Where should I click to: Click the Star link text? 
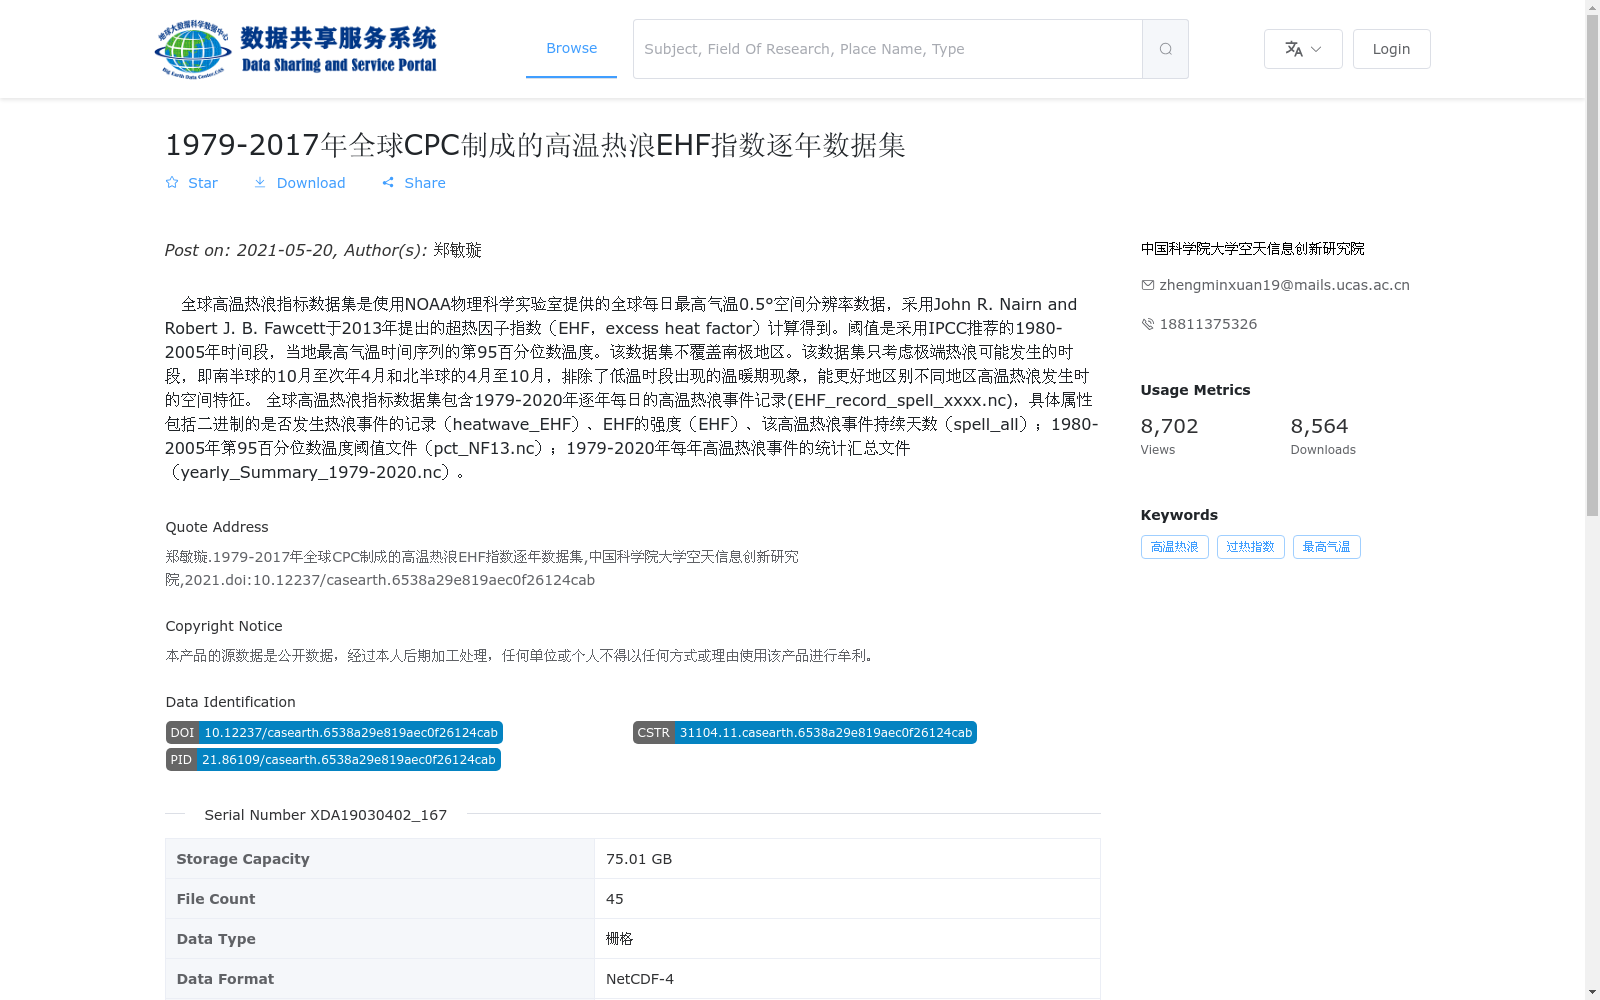coord(203,183)
